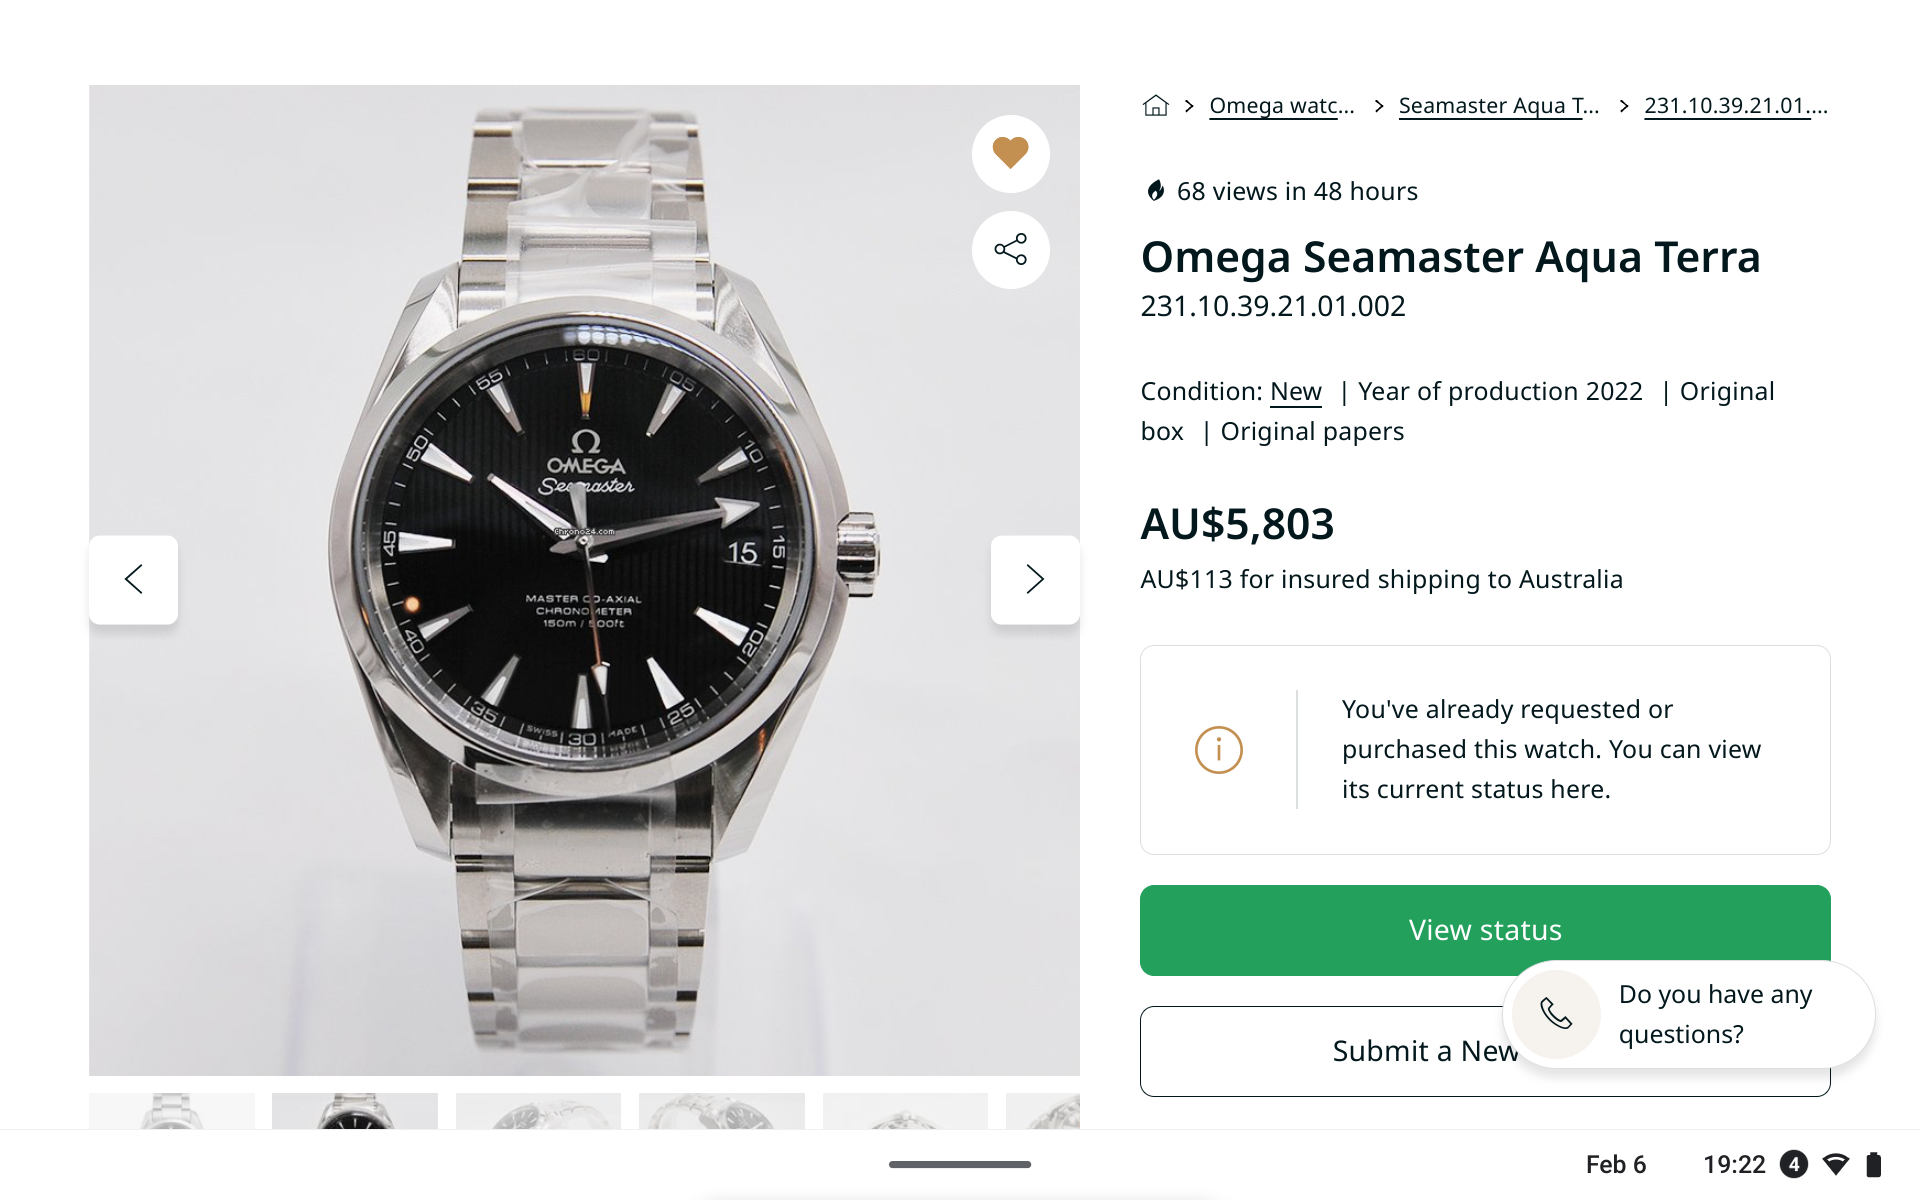Select the fourth gallery thumbnail

point(721,1111)
